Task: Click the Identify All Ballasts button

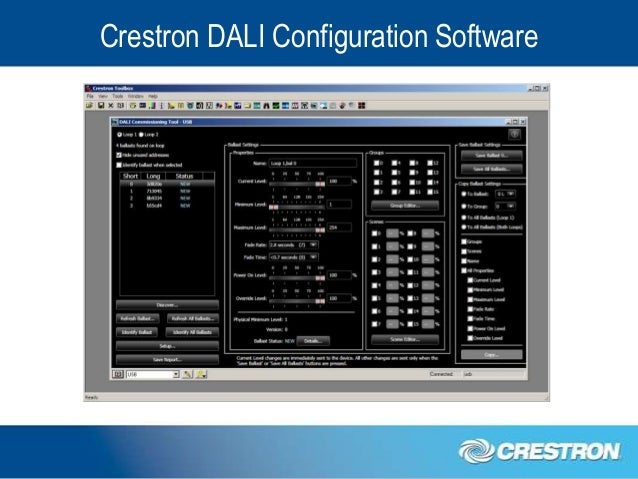Action: pyautogui.click(x=192, y=332)
